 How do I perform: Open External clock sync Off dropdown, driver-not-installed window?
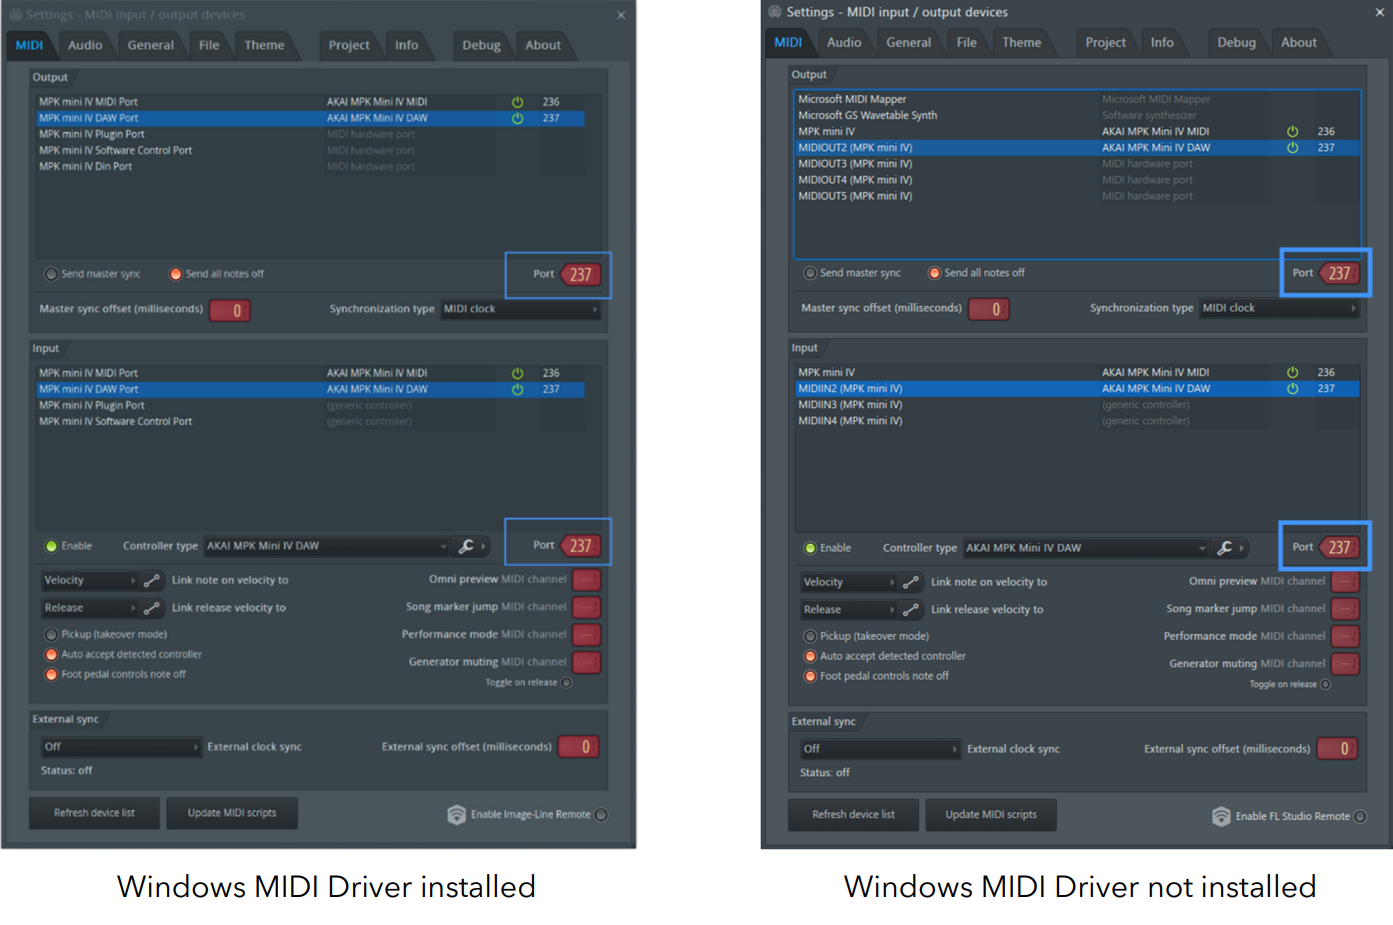[x=879, y=749]
